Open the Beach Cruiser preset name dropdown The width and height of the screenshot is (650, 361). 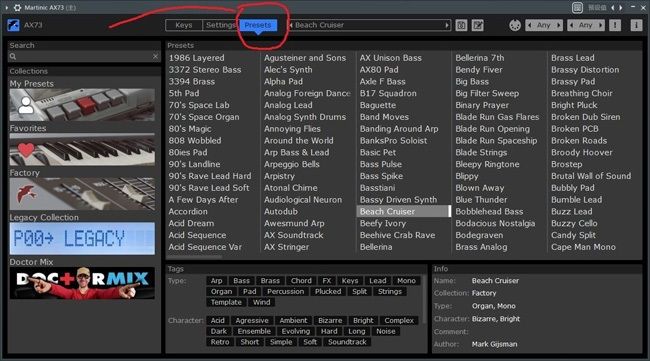(369, 25)
